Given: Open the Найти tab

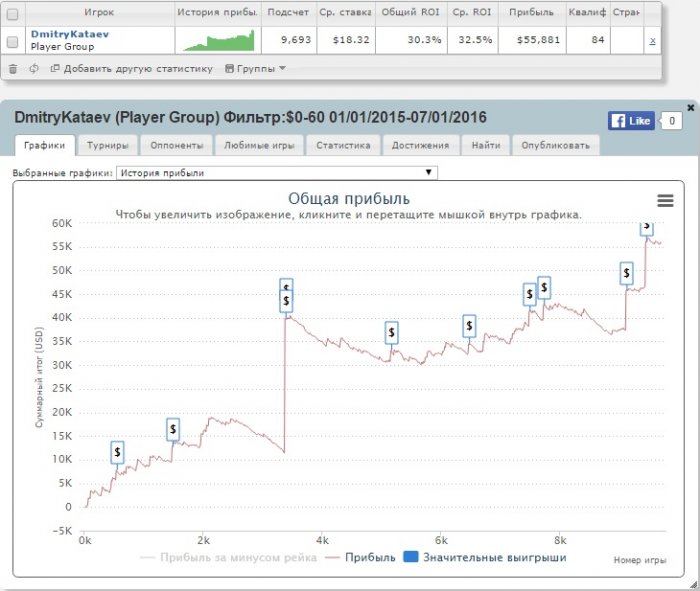Looking at the screenshot, I should (486, 146).
